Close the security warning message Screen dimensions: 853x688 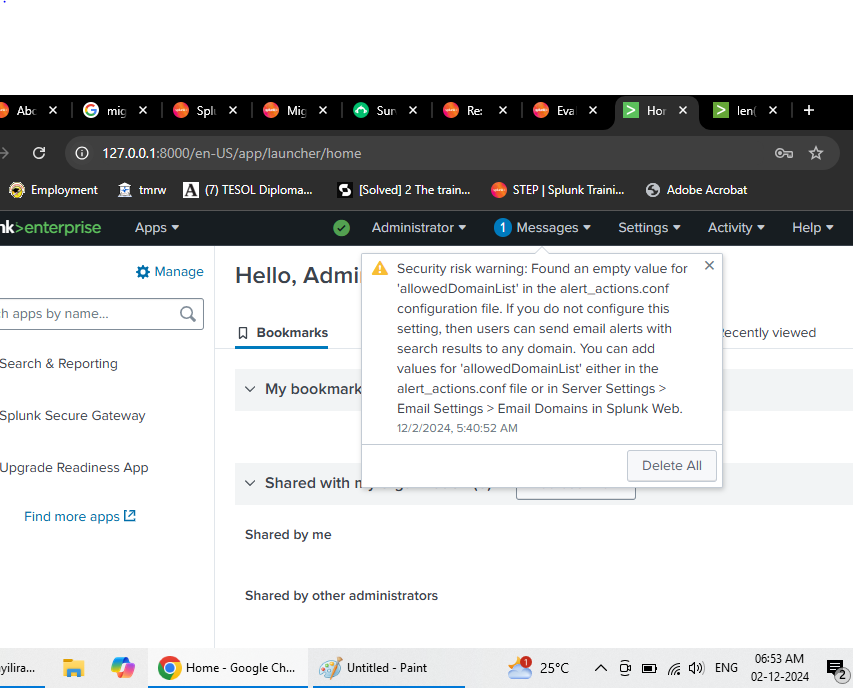tap(709, 265)
